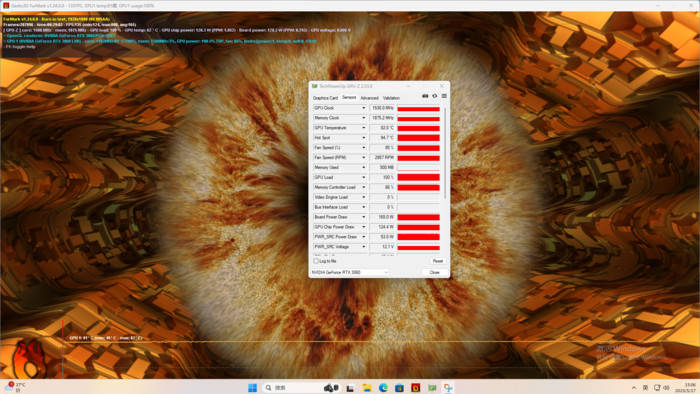Click the GPU-Z sensor list scrollbar
The width and height of the screenshot is (700, 394).
[445, 154]
